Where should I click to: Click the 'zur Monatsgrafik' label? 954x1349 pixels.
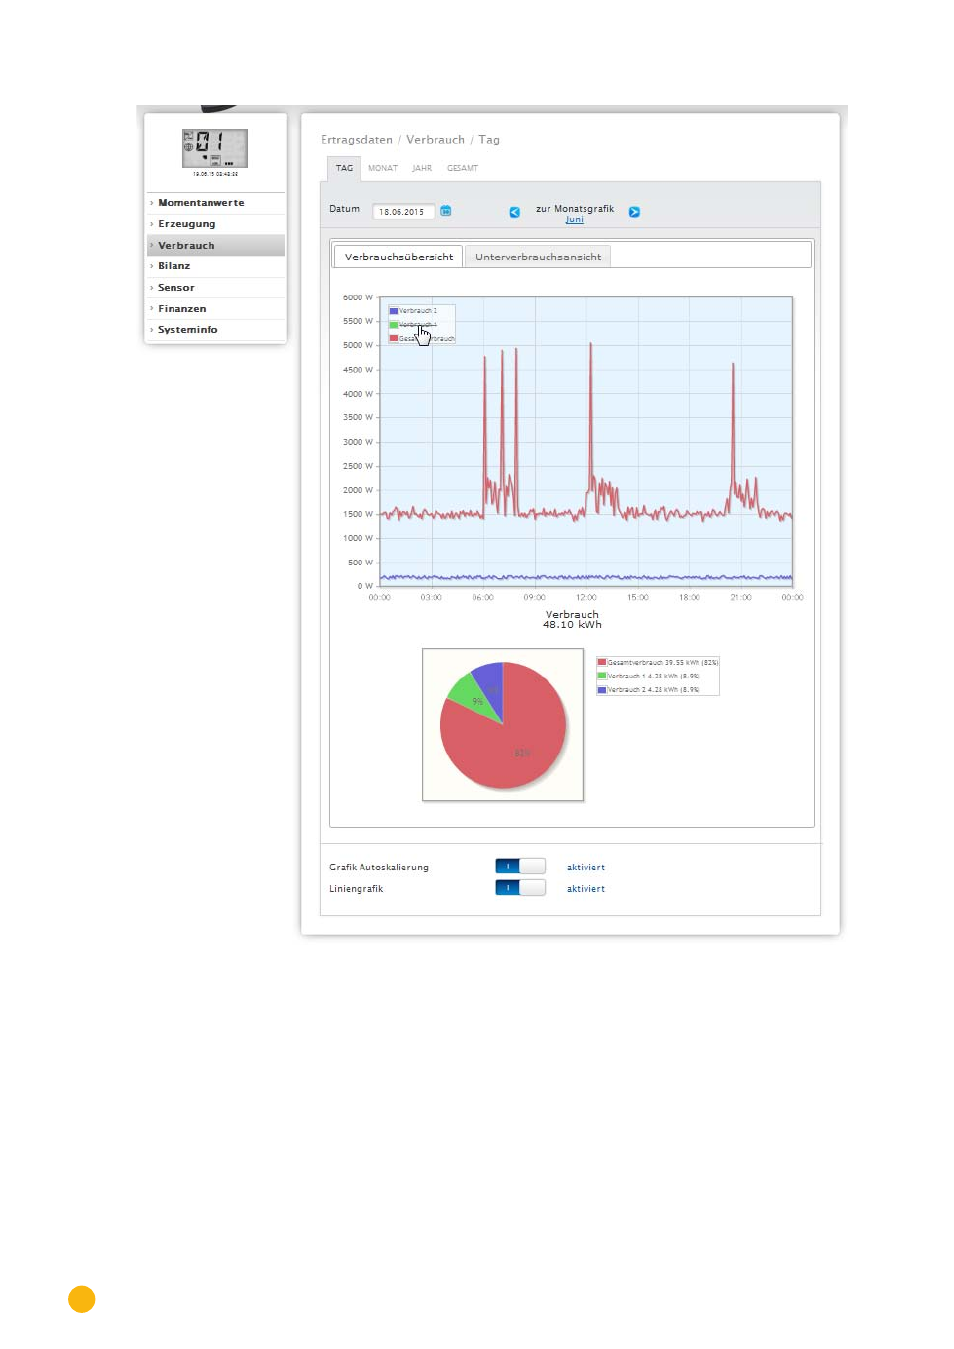tap(575, 209)
